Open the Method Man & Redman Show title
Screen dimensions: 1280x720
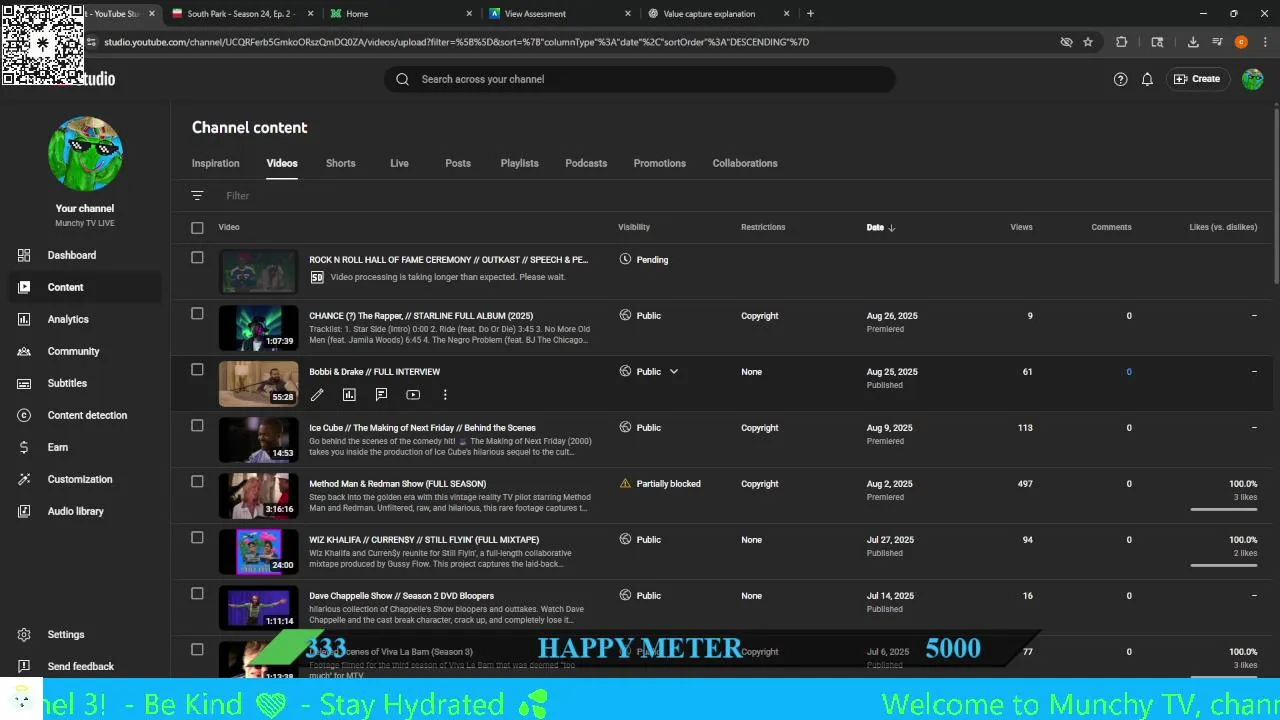tap(397, 484)
